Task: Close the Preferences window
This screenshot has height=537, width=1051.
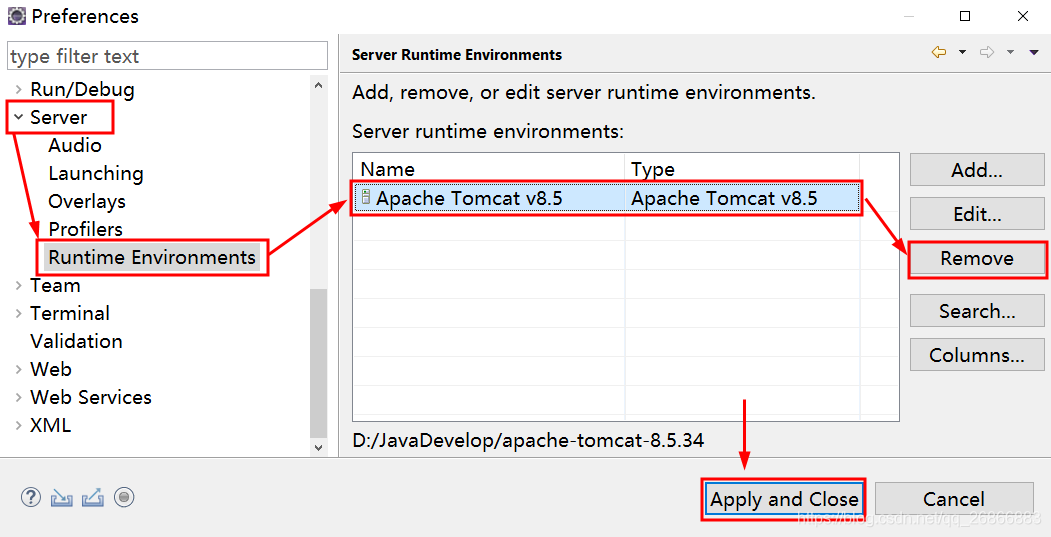Action: pyautogui.click(x=1023, y=16)
